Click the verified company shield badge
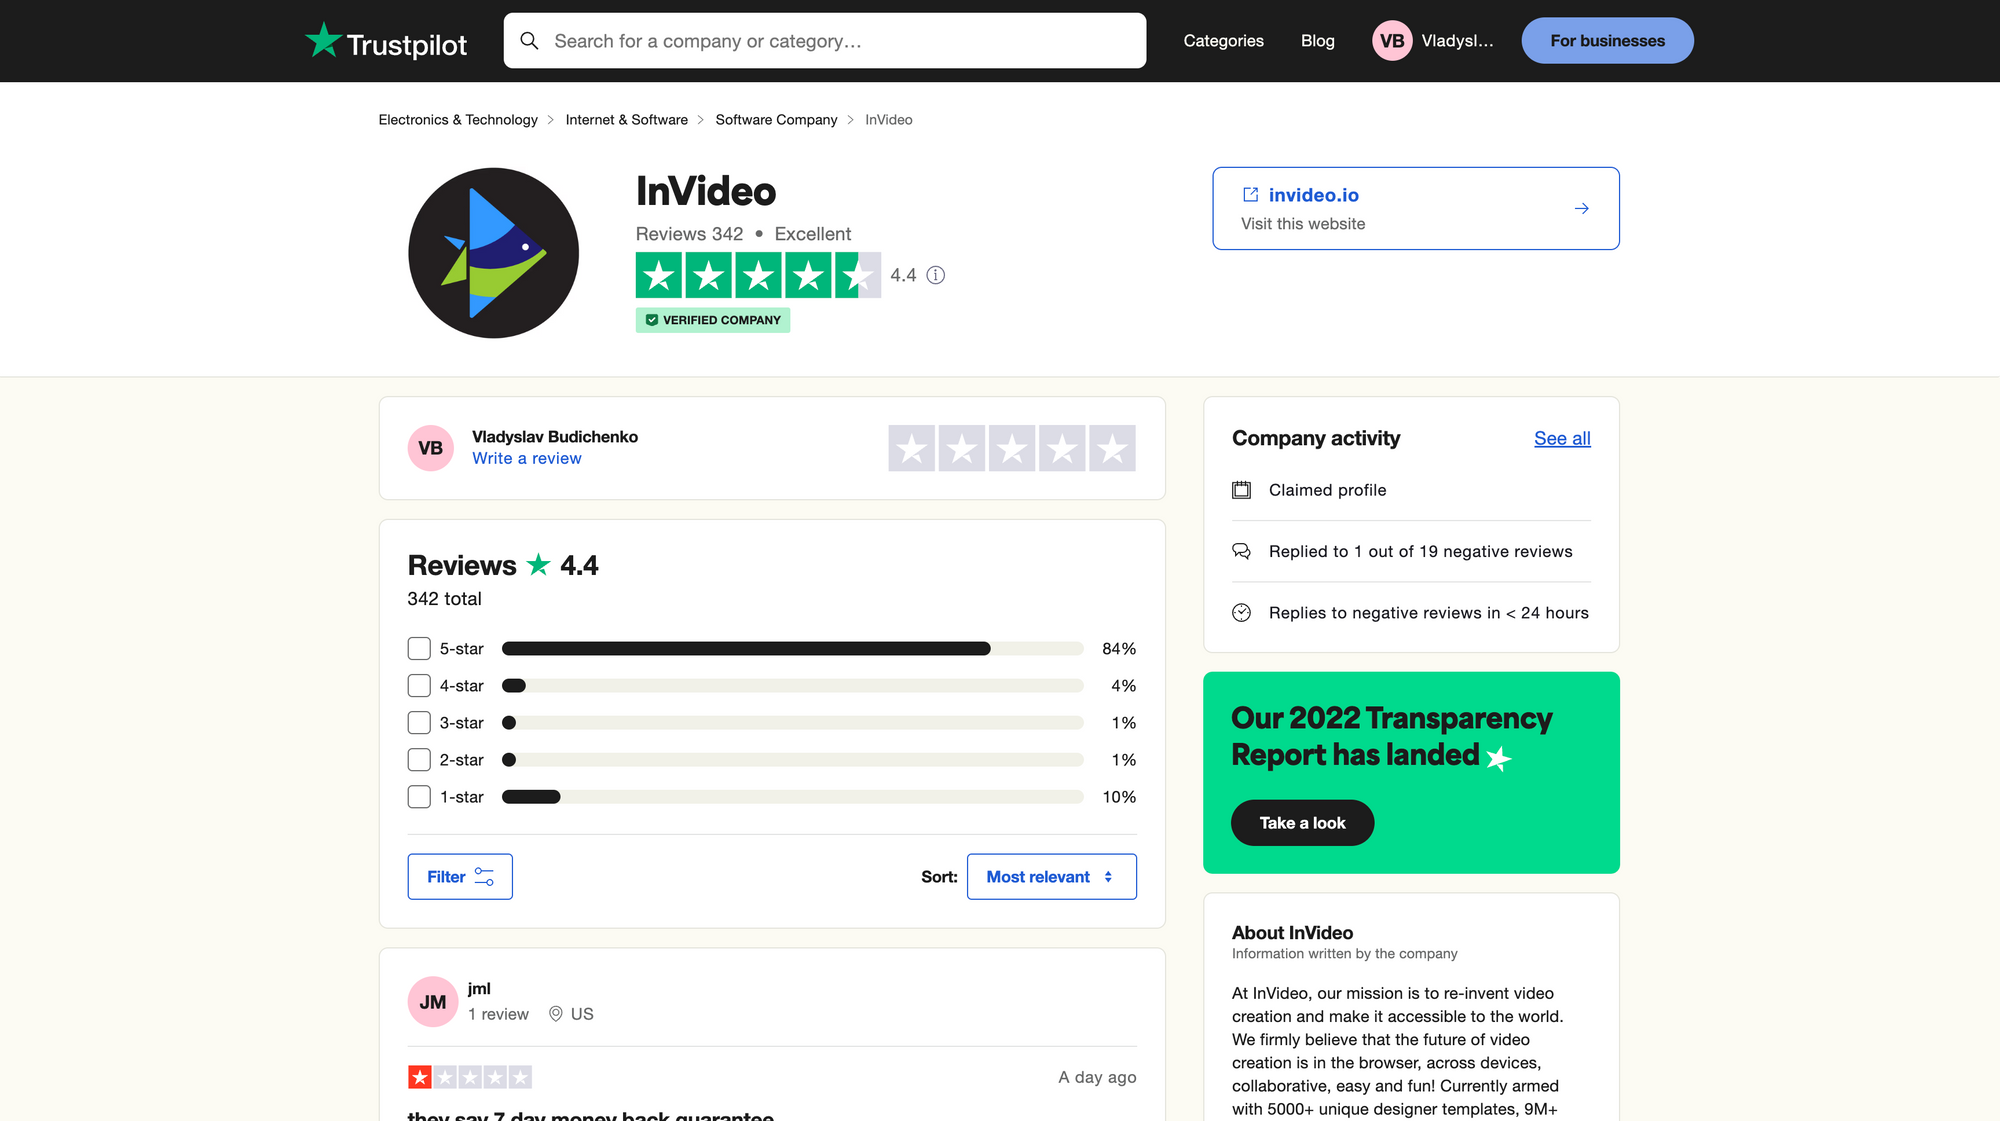This screenshot has width=2000, height=1121. (713, 320)
